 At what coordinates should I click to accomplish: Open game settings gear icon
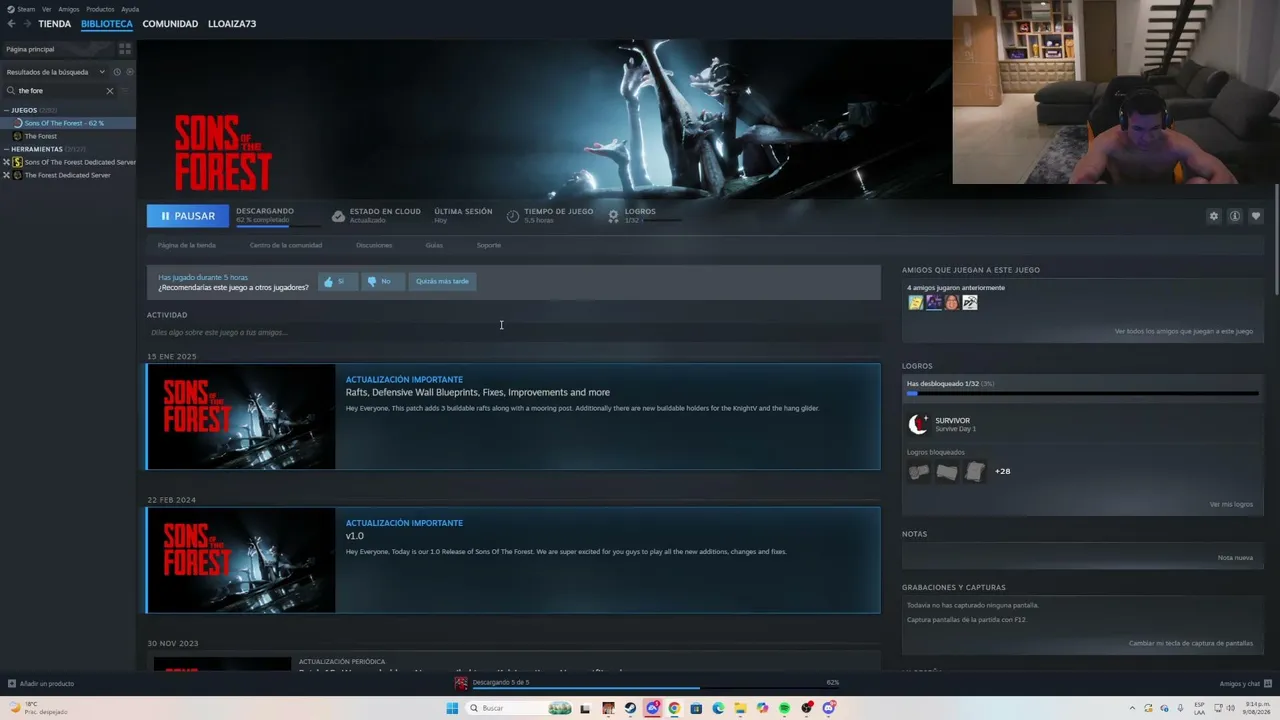click(x=1214, y=216)
